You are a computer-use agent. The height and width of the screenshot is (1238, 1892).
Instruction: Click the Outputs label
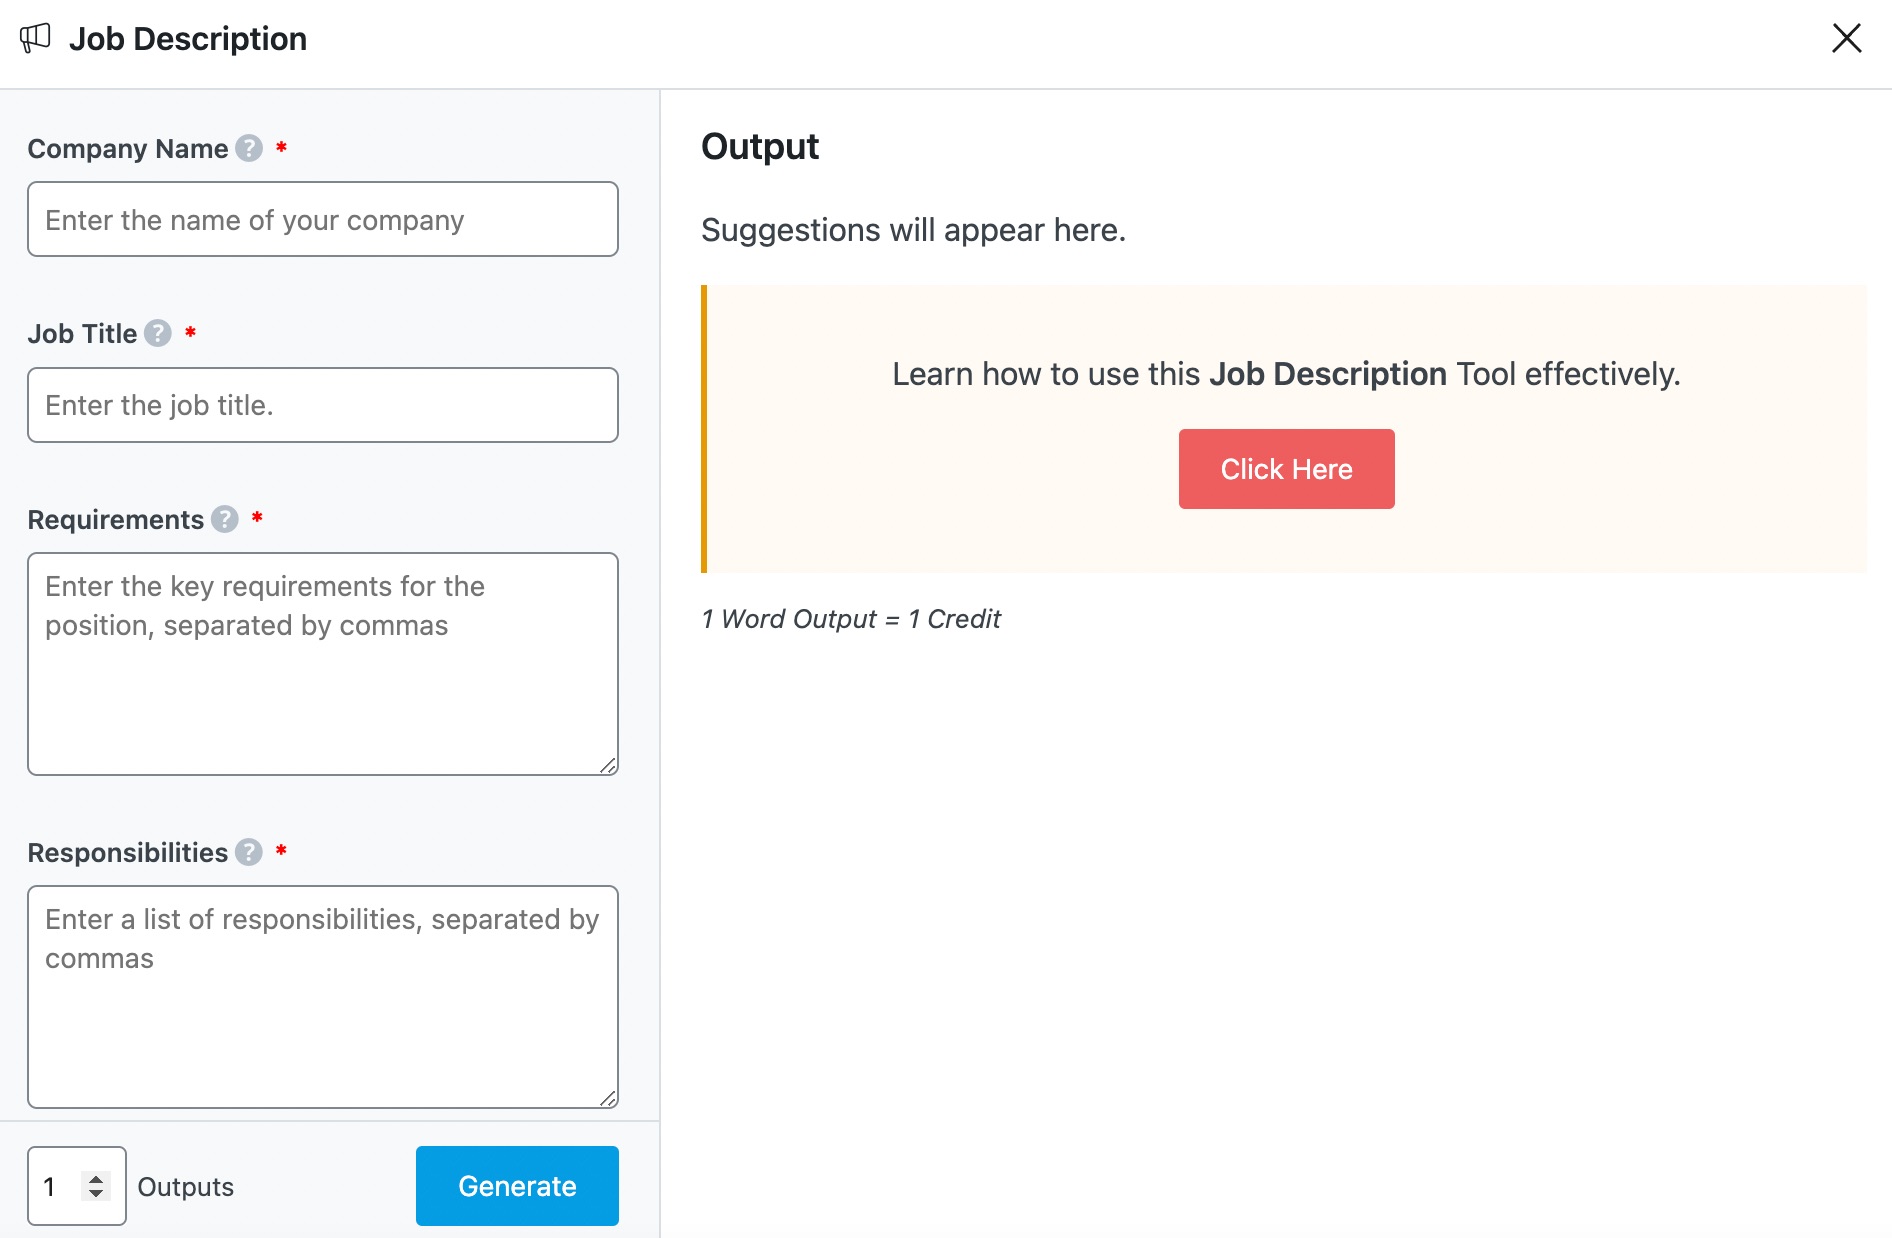(x=186, y=1187)
